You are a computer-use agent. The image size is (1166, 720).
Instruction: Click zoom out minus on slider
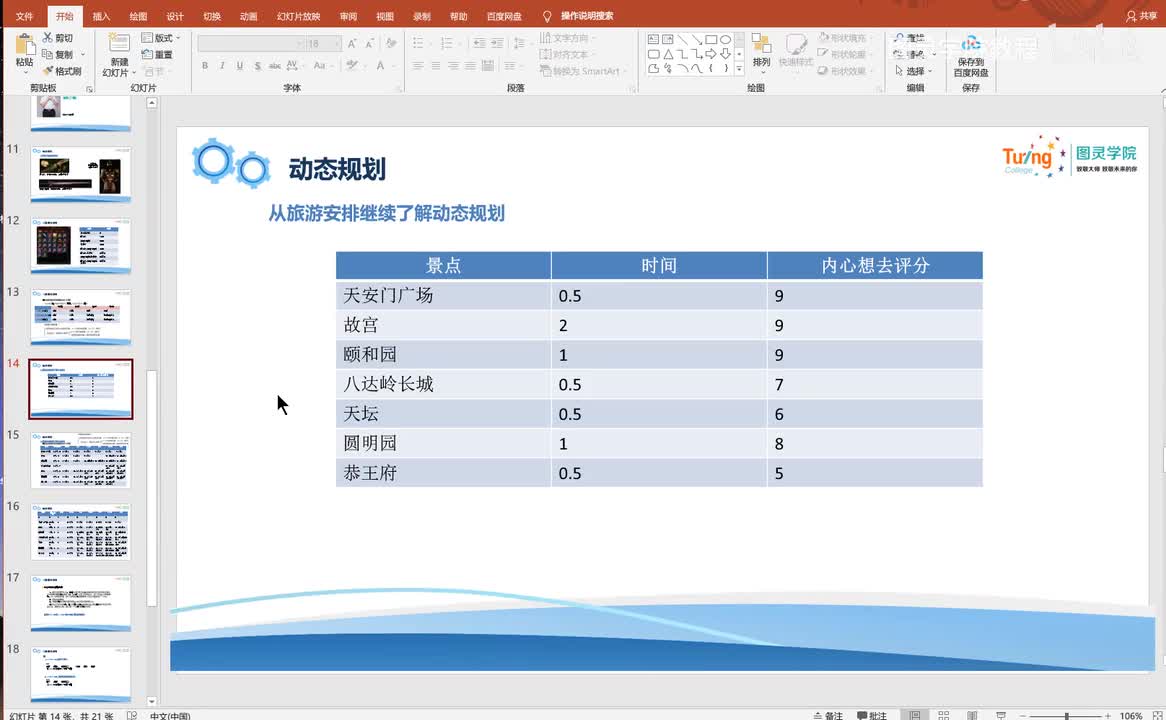tap(1022, 716)
